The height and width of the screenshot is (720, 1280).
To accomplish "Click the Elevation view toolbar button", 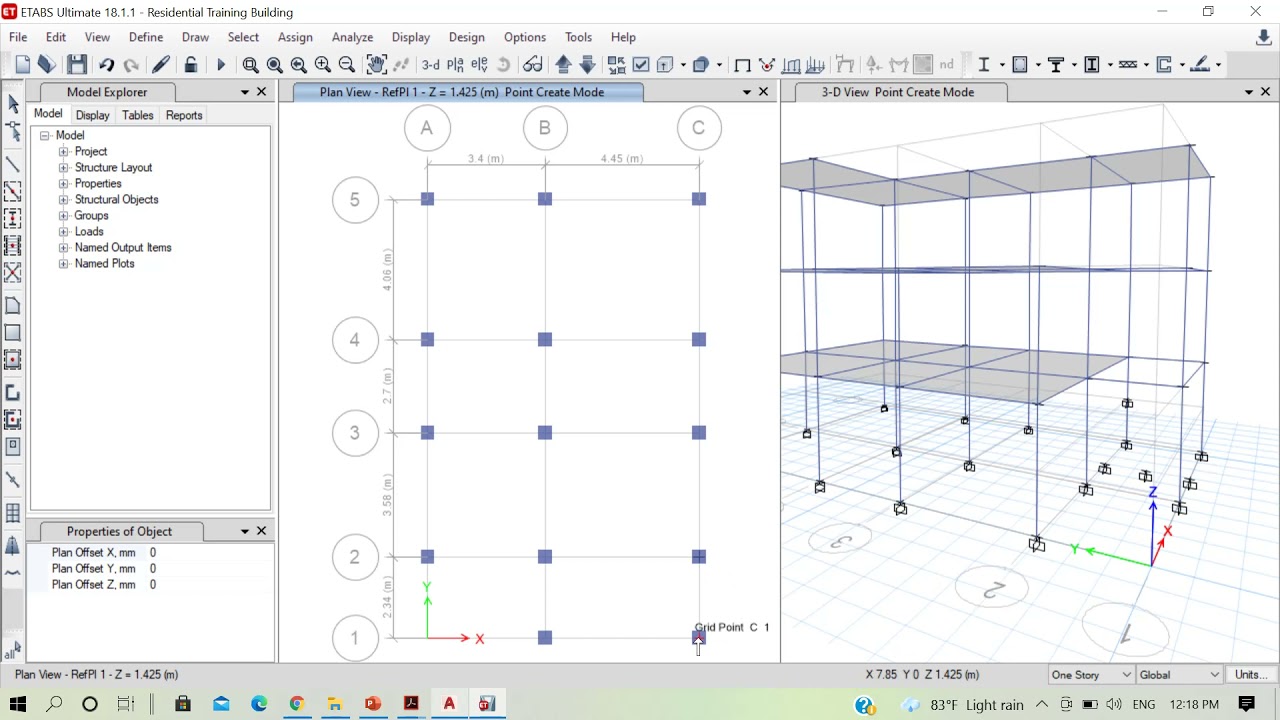I will point(479,65).
